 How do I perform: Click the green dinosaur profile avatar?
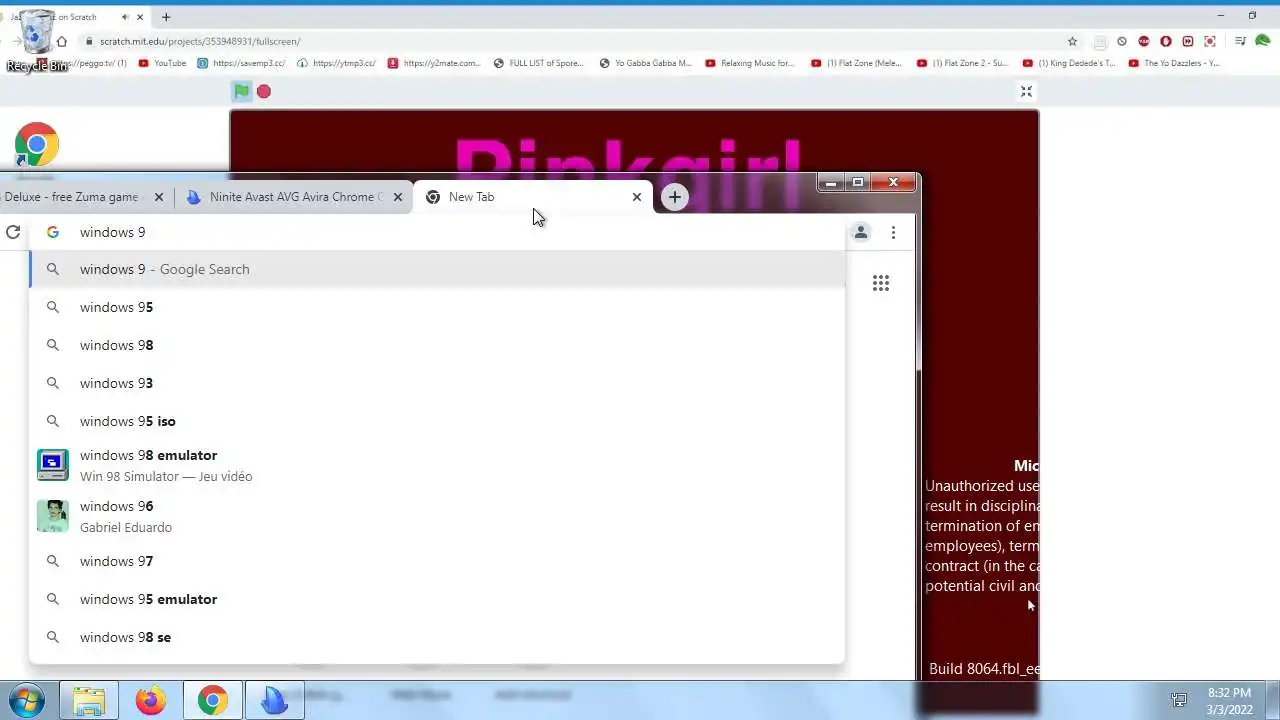pos(1262,41)
